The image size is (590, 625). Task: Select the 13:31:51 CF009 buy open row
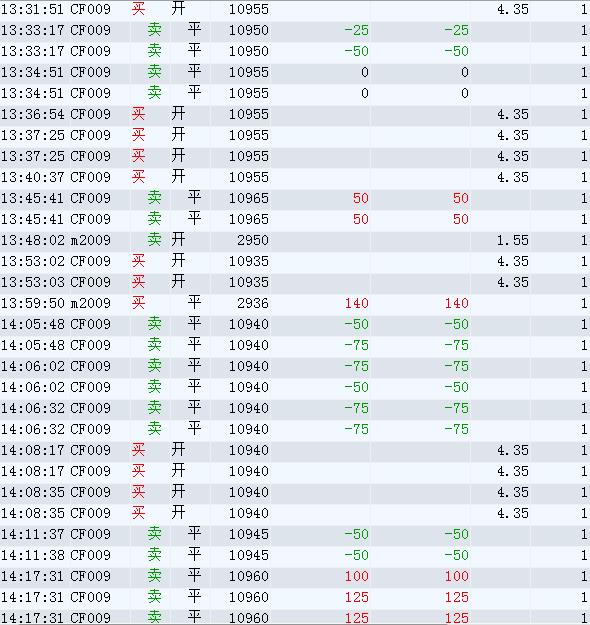[x=295, y=9]
